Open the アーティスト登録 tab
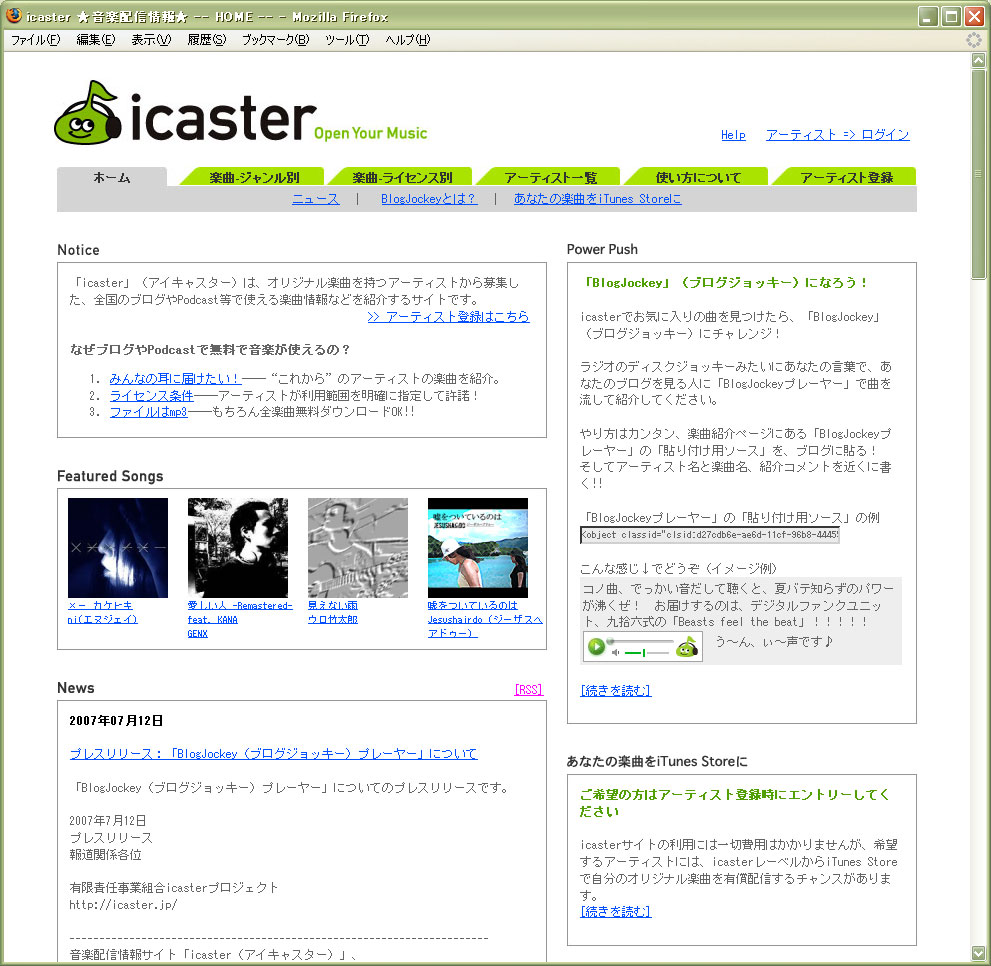This screenshot has width=991, height=966. (846, 177)
